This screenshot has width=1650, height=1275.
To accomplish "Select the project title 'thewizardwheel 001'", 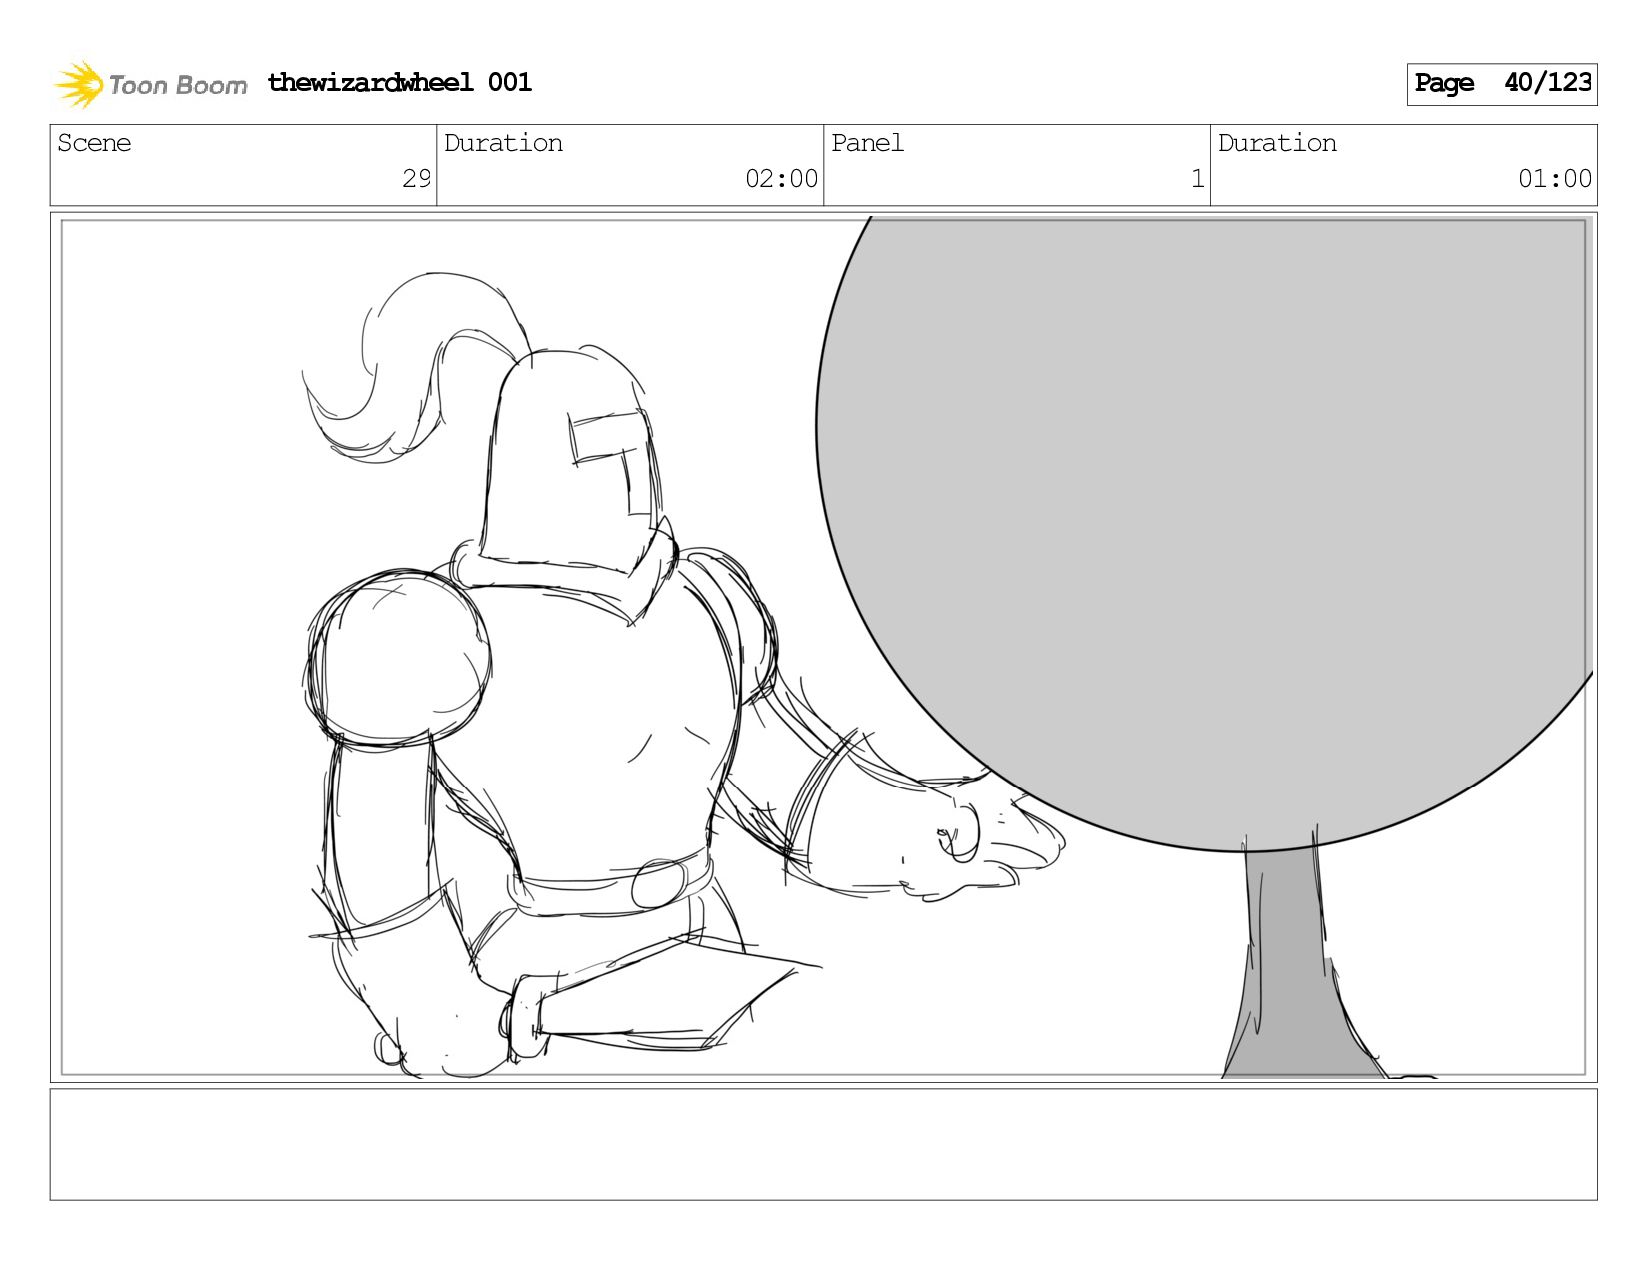I will tap(400, 82).
